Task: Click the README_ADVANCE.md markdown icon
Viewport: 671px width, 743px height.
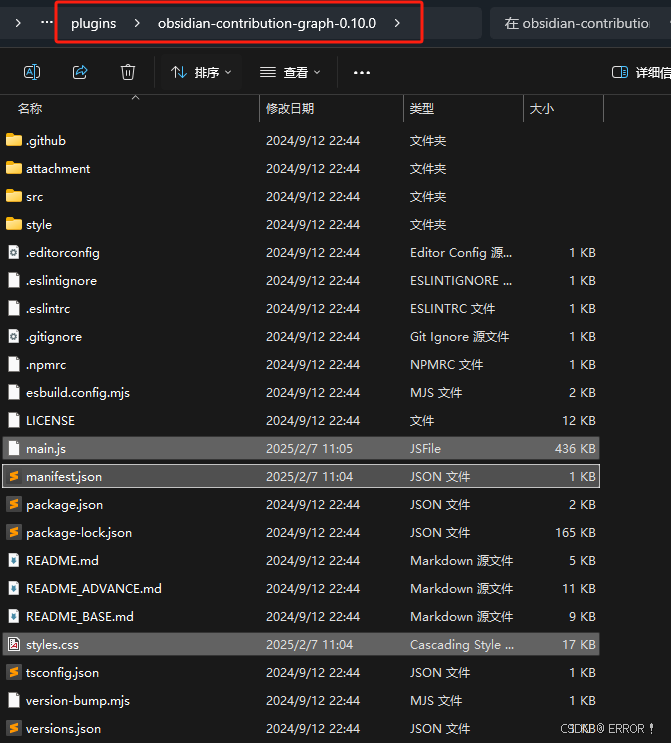Action: (14, 588)
